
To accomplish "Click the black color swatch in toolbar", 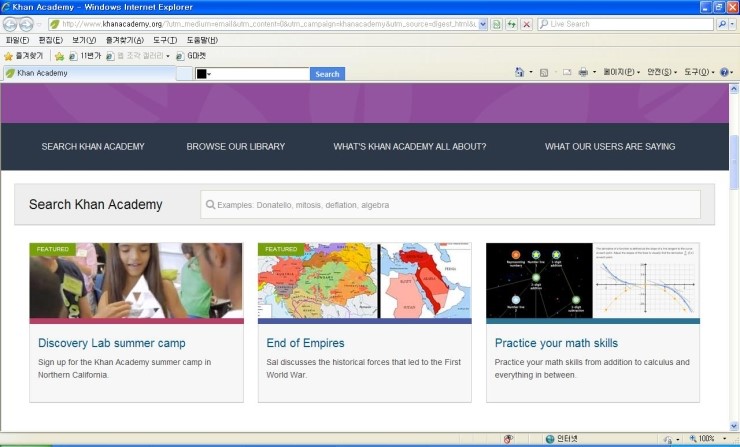I will pos(201,74).
